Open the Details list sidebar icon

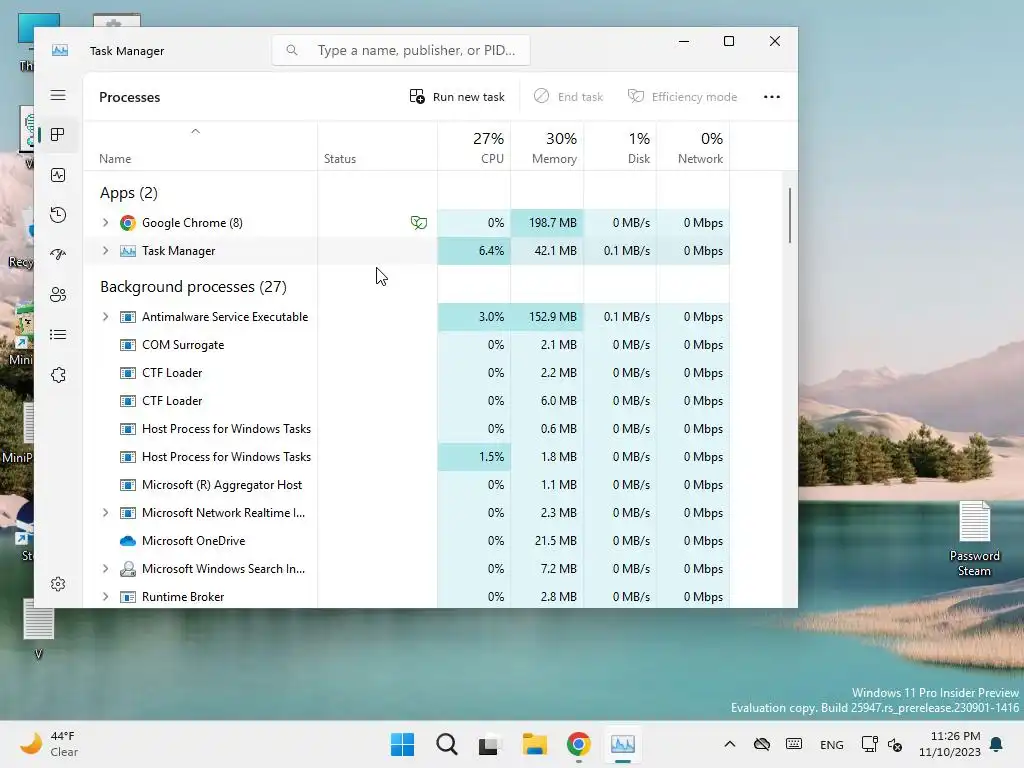pos(58,335)
